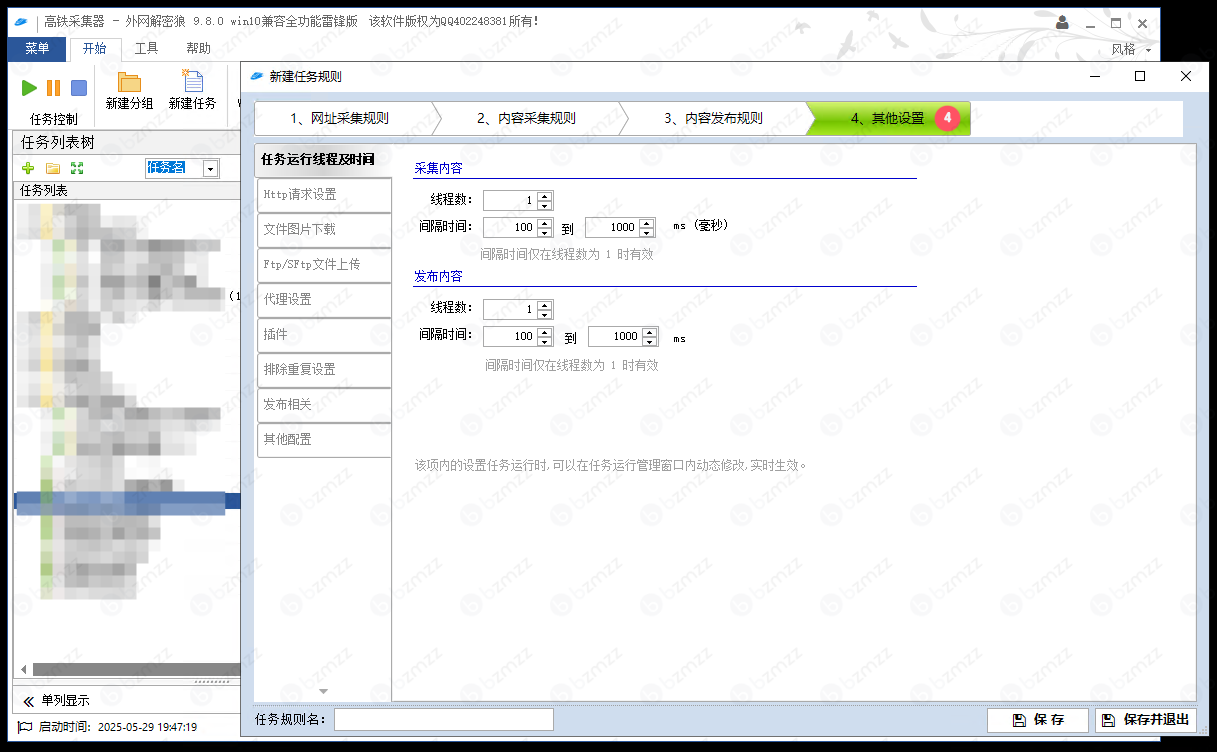The height and width of the screenshot is (752, 1217).
Task: Click the 新建分组 folder icon
Action: (x=129, y=82)
